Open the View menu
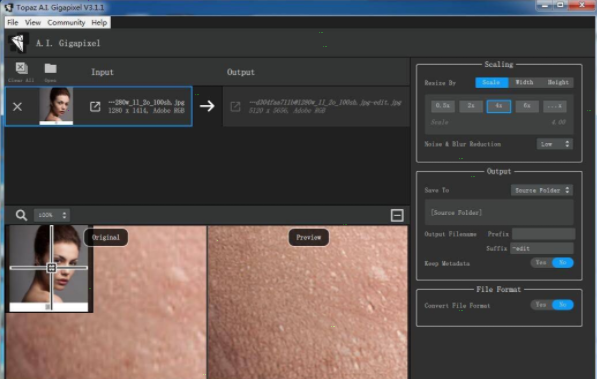The width and height of the screenshot is (597, 379). (33, 22)
